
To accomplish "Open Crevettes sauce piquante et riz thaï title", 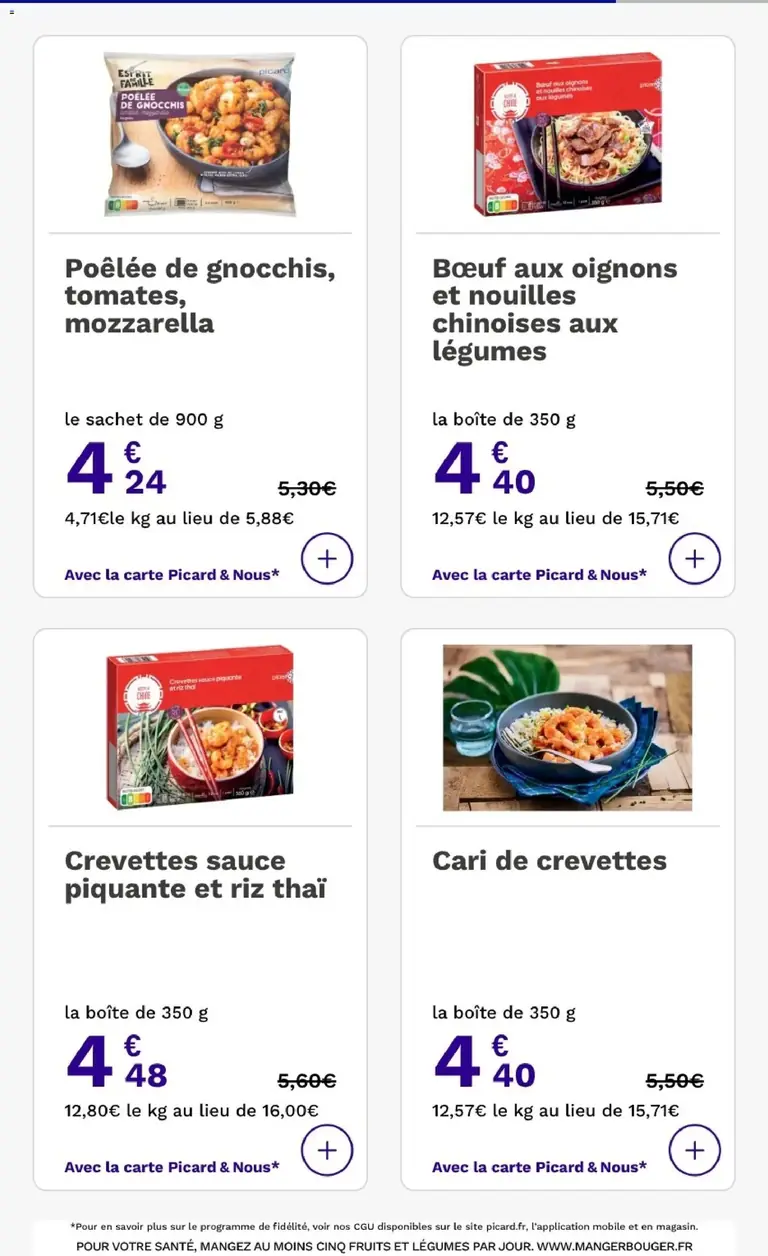I will point(196,875).
